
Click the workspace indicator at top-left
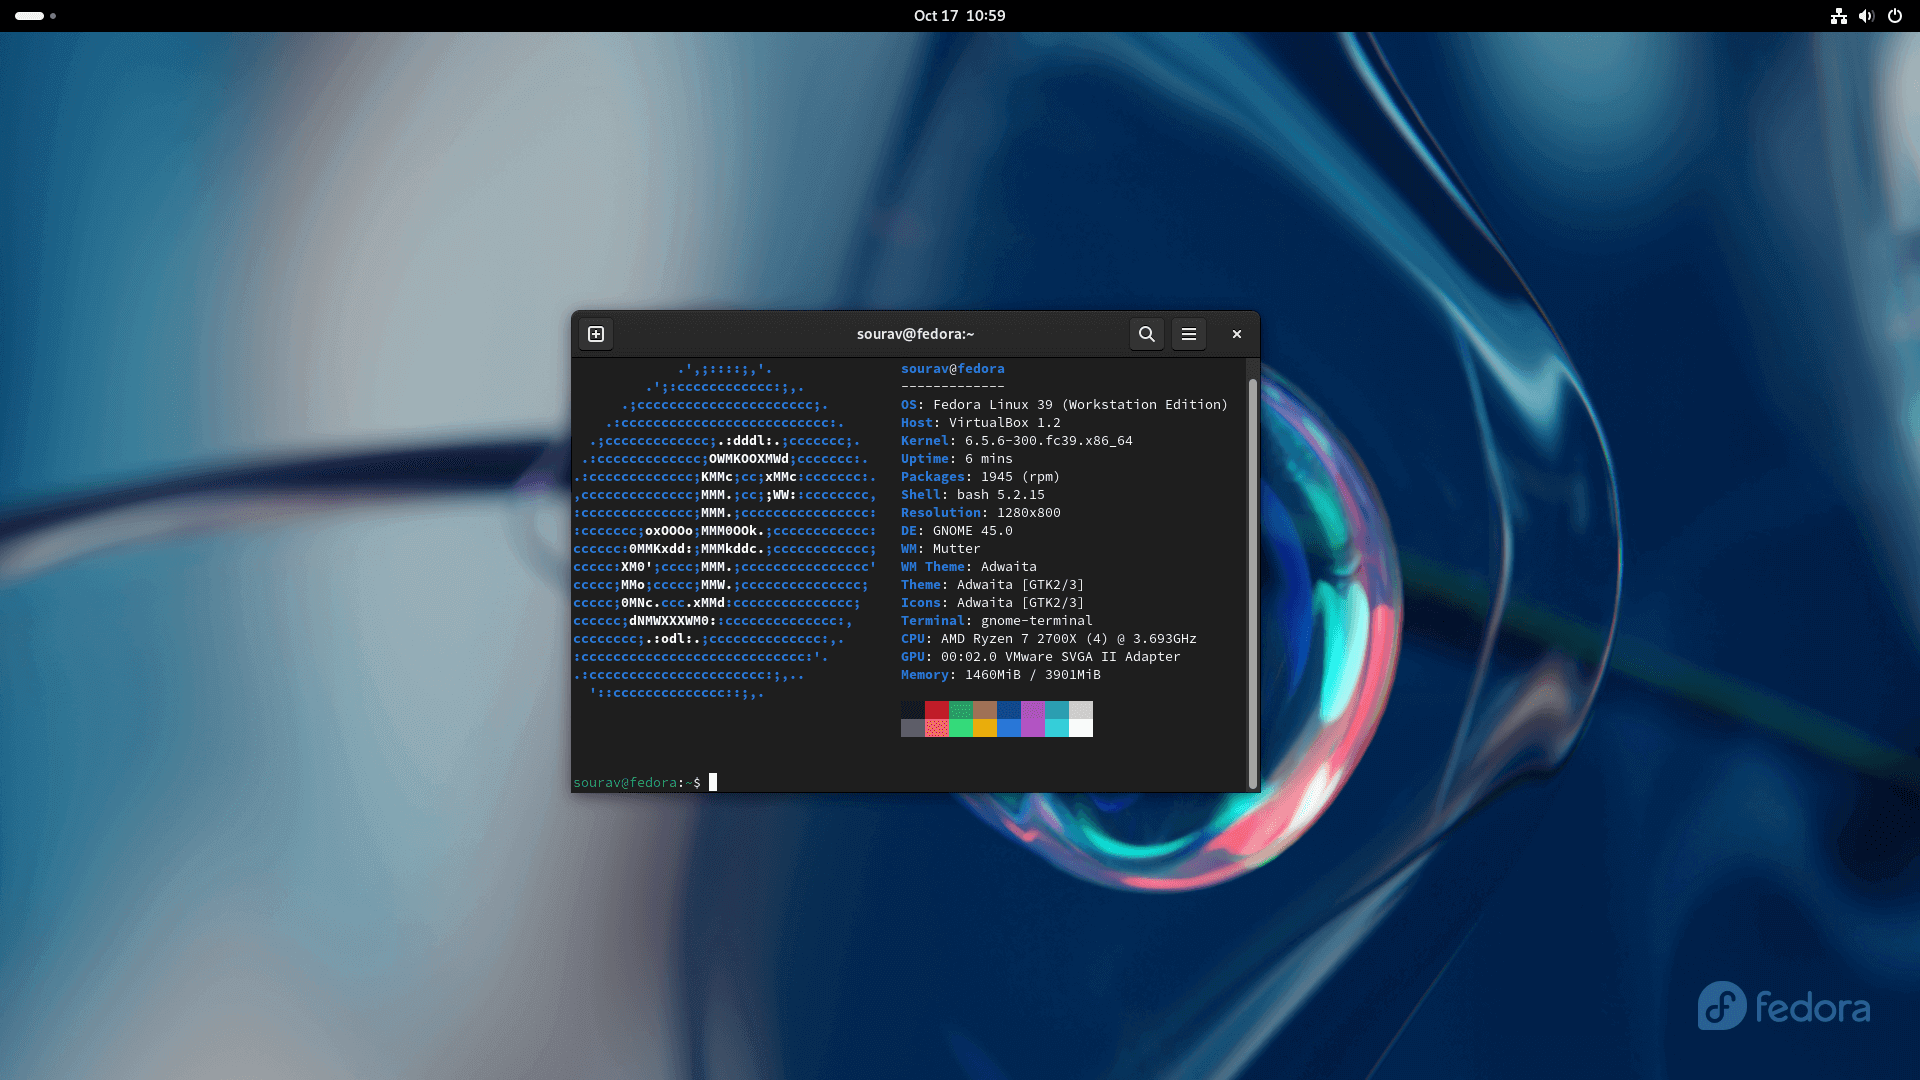[33, 16]
